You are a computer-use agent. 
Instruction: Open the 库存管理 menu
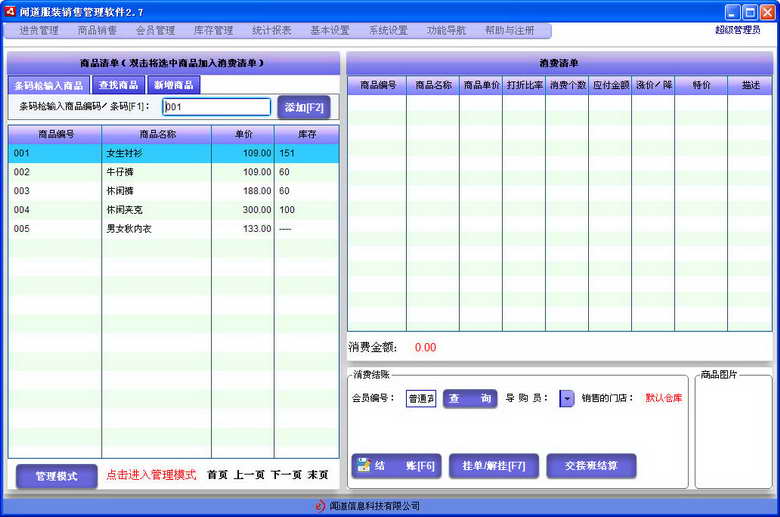pos(212,31)
